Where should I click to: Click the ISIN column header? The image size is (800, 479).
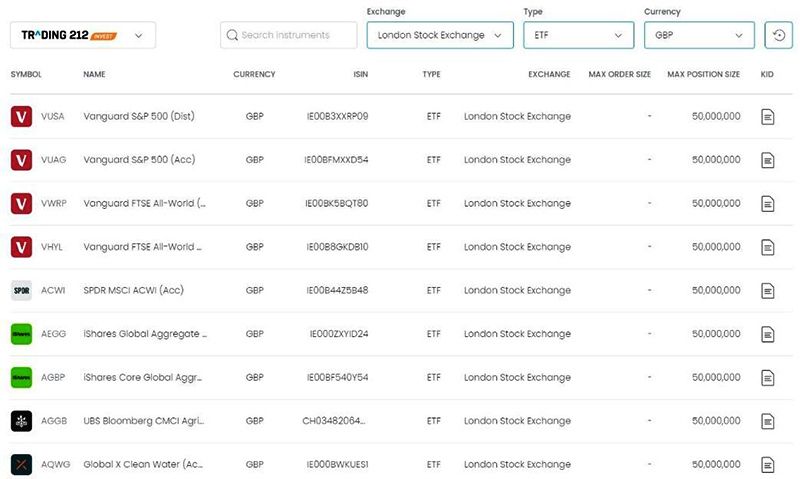(361, 74)
